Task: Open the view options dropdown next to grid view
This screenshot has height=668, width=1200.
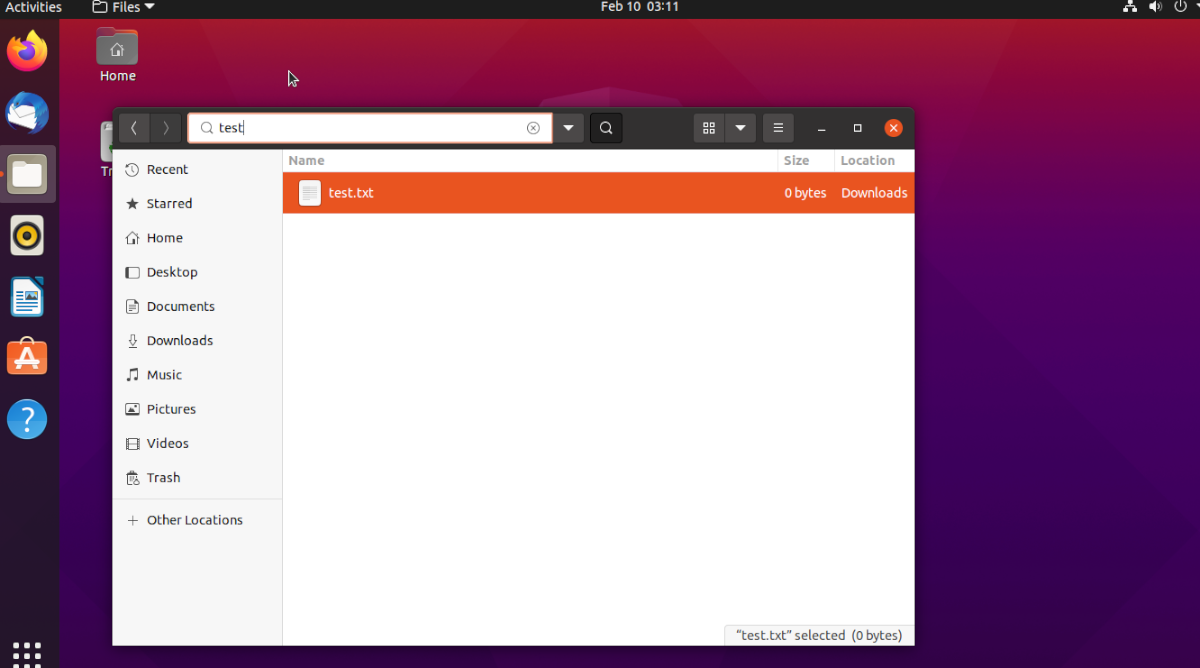Action: (x=741, y=128)
